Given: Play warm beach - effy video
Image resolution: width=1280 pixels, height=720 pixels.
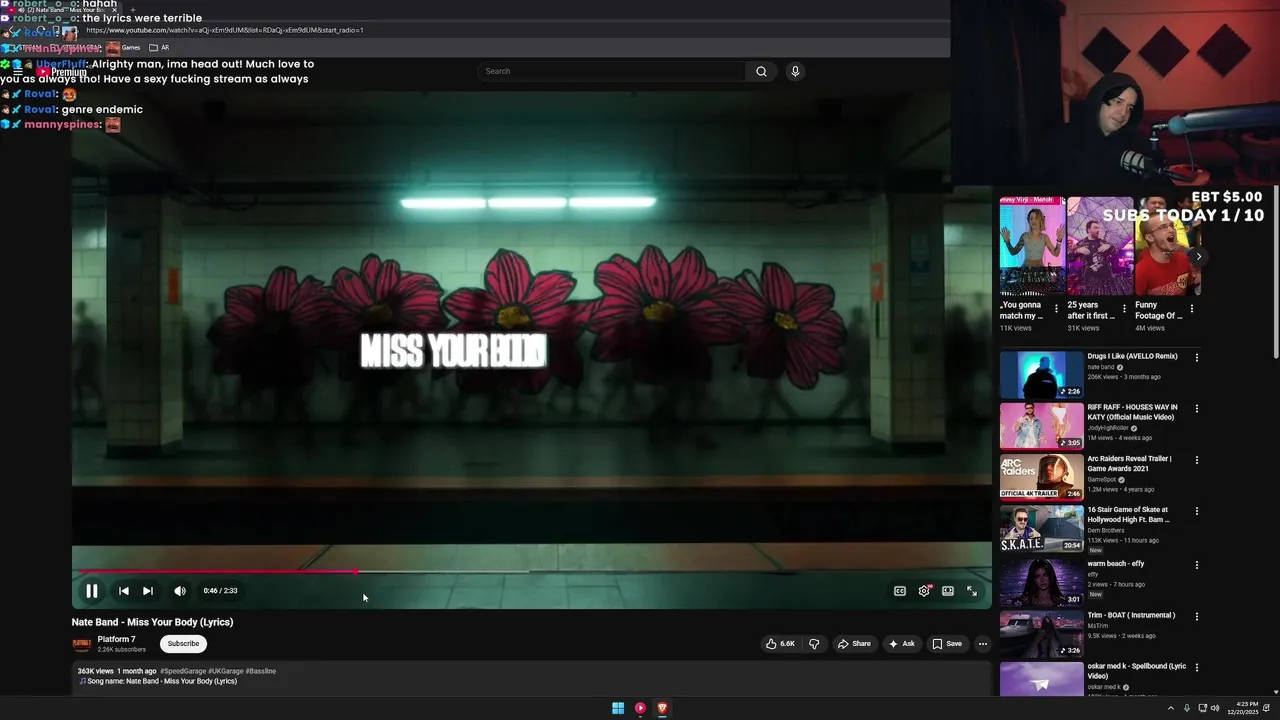Looking at the screenshot, I should 1041,582.
